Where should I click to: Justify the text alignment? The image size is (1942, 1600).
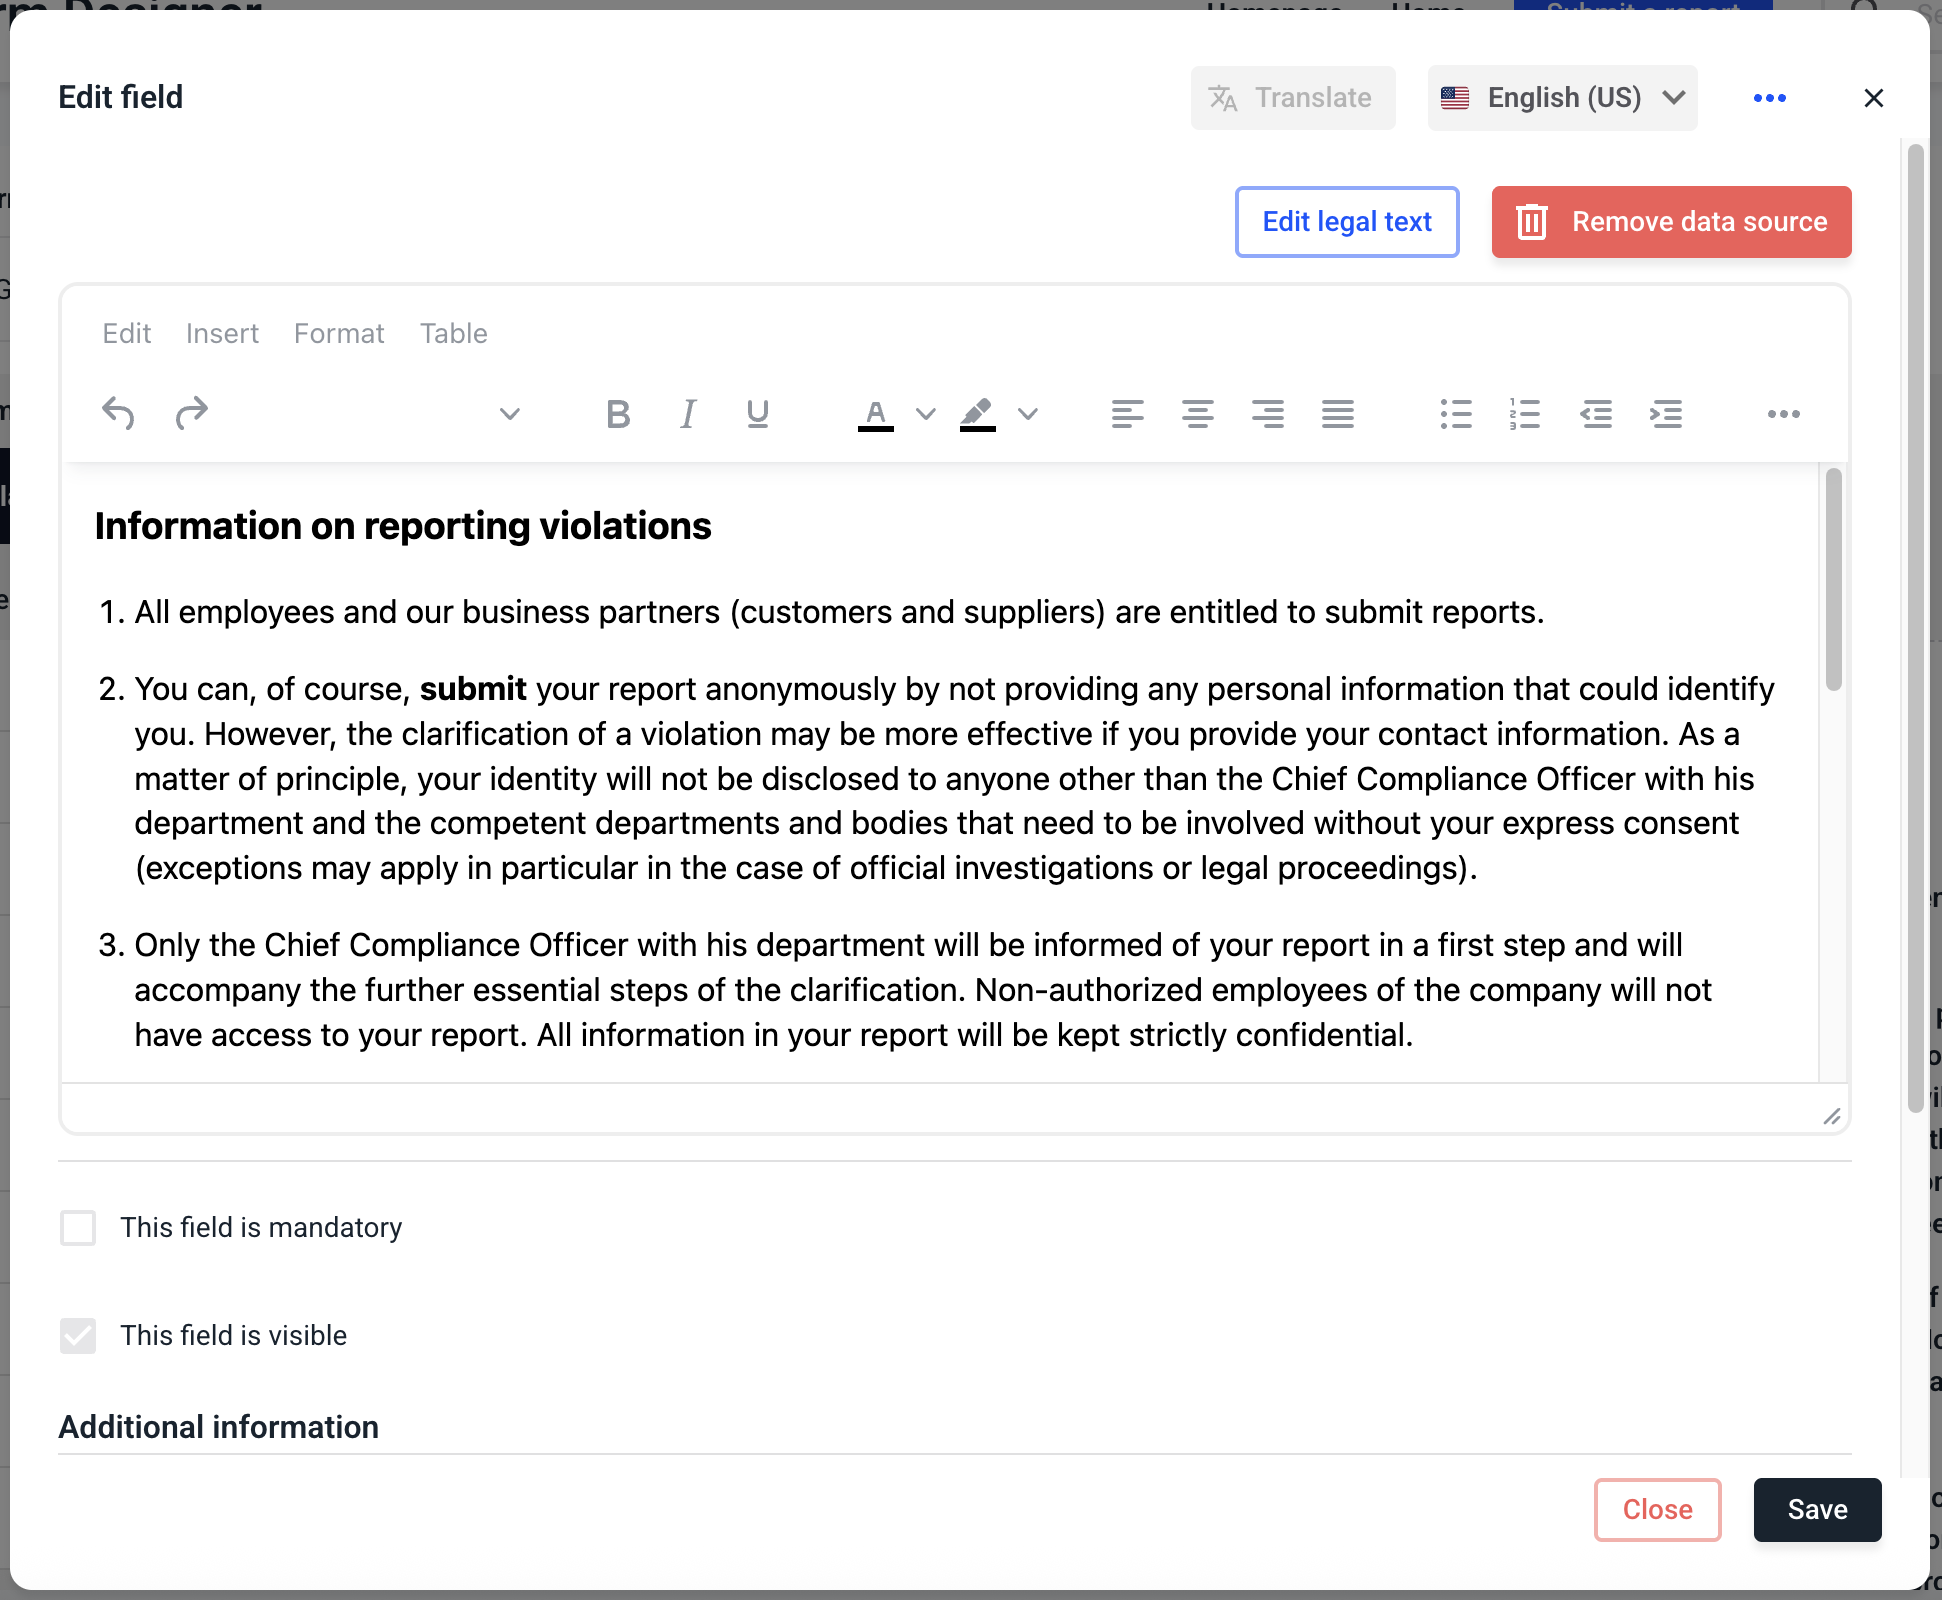(x=1337, y=413)
